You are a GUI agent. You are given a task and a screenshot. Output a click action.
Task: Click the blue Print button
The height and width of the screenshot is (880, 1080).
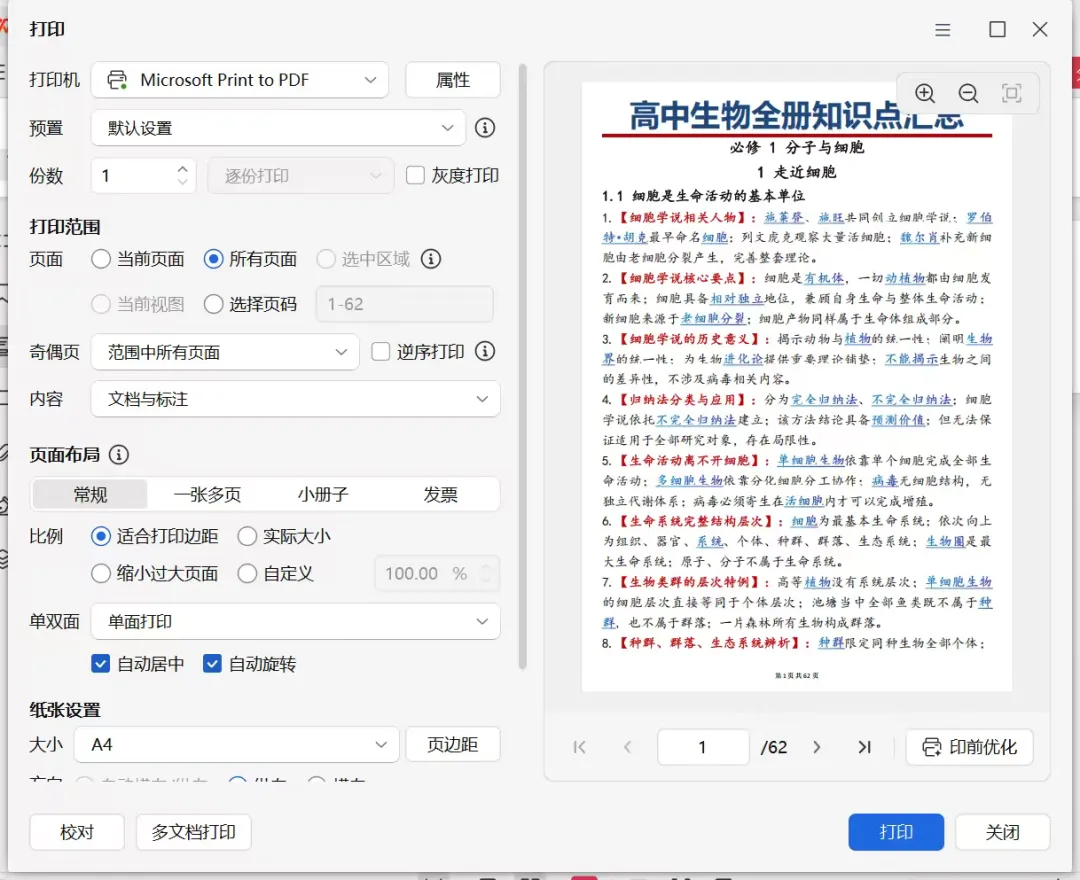[896, 832]
